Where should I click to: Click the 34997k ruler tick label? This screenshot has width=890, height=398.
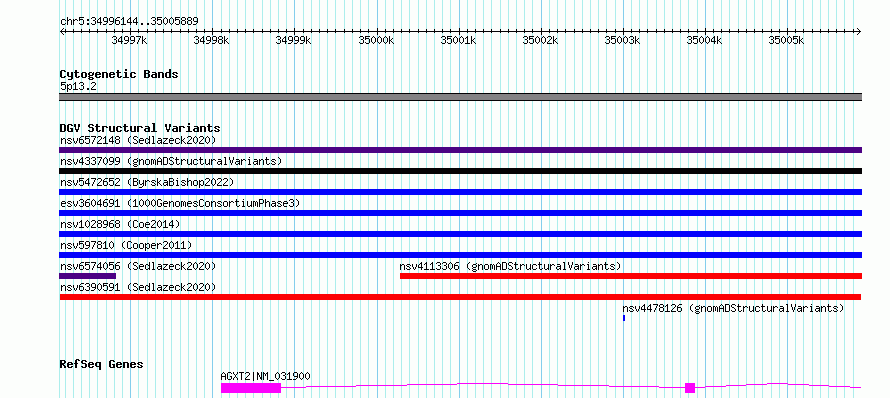click(x=130, y=40)
